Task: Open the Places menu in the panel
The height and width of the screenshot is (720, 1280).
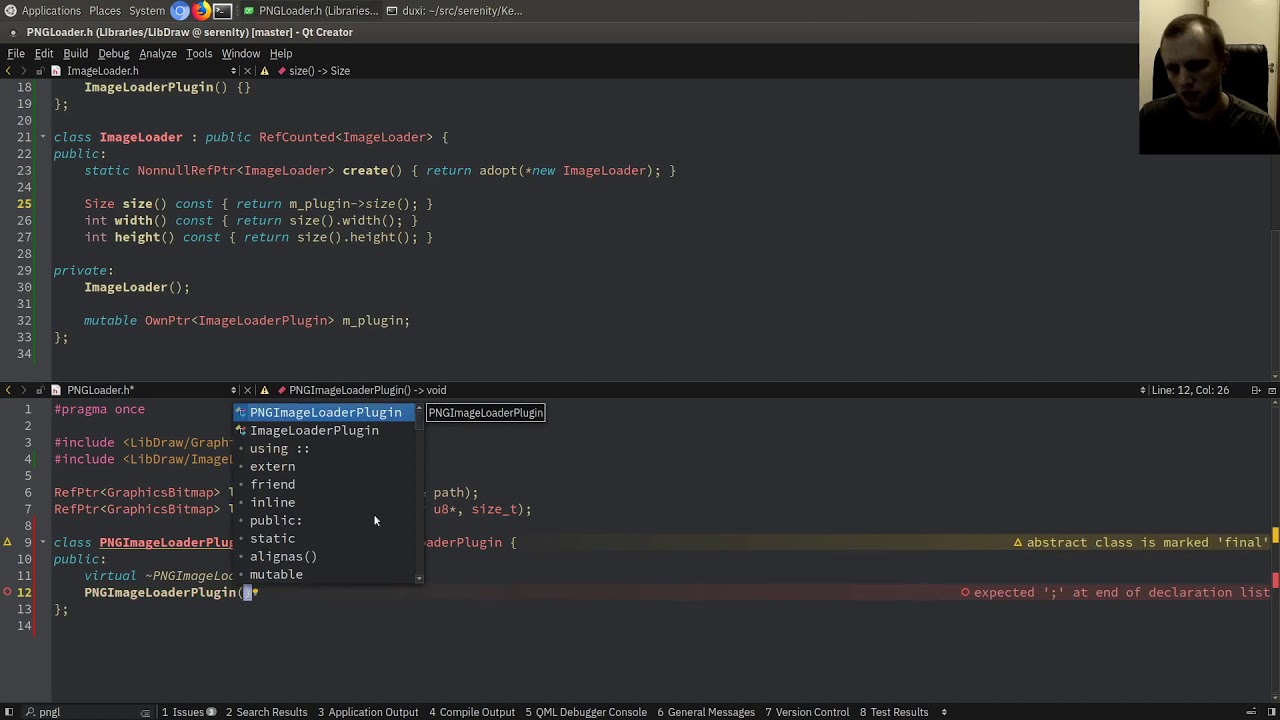Action: tap(105, 11)
